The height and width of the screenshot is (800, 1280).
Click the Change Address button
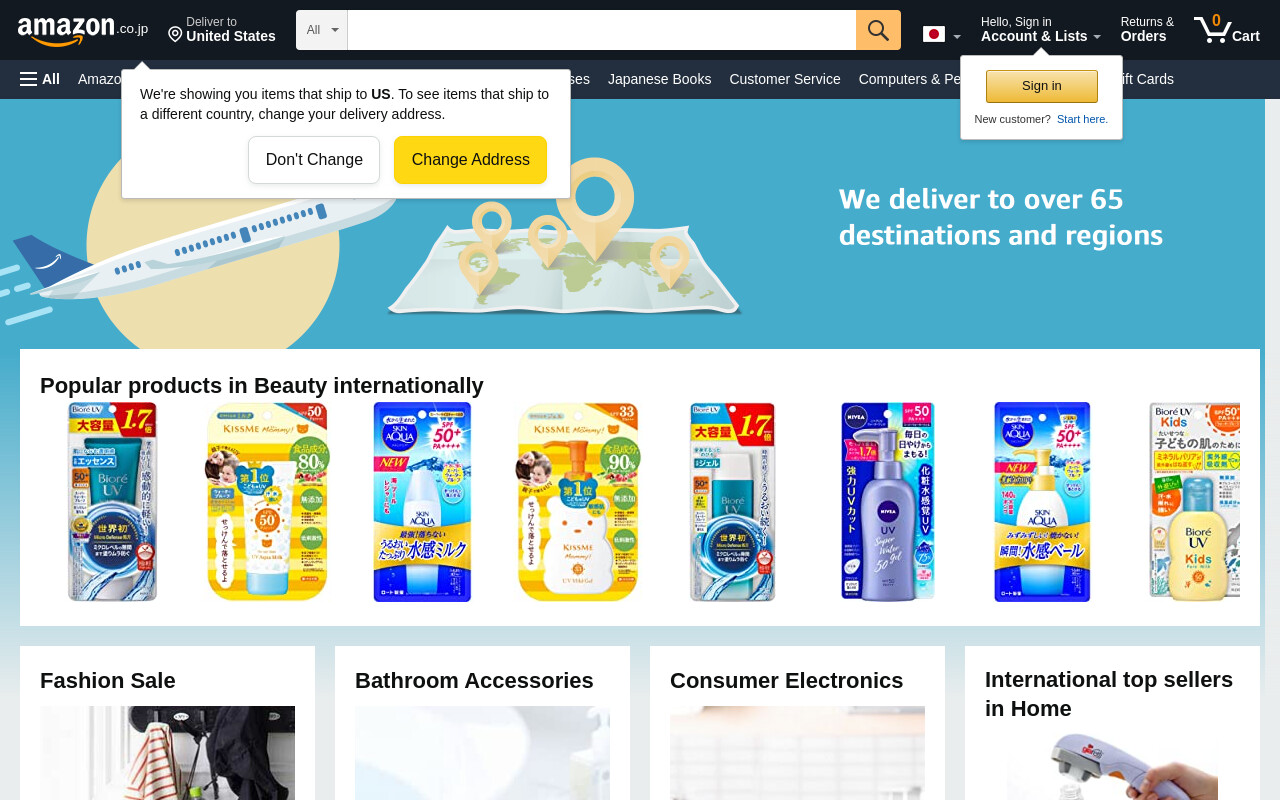[471, 160]
